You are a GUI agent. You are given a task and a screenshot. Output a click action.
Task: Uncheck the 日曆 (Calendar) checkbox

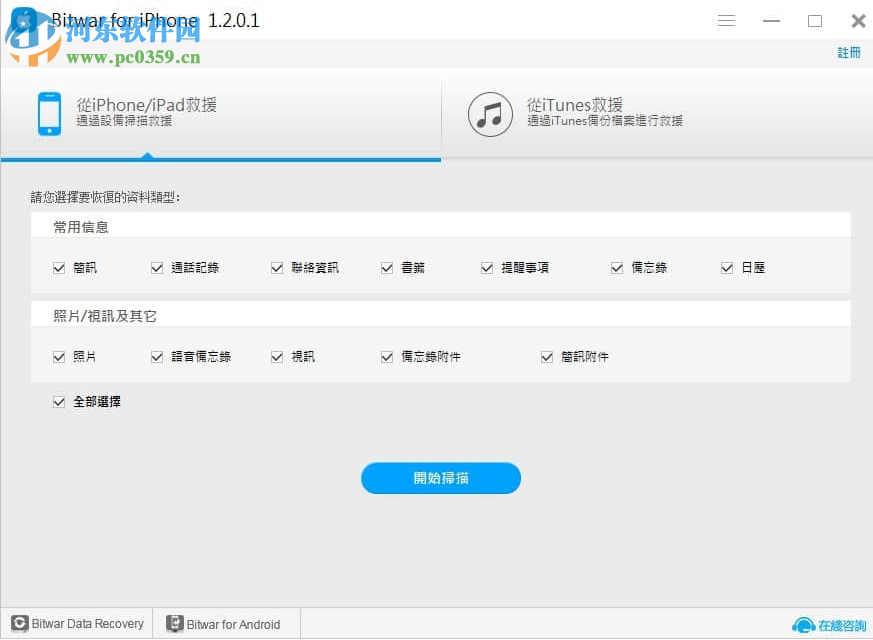click(727, 267)
